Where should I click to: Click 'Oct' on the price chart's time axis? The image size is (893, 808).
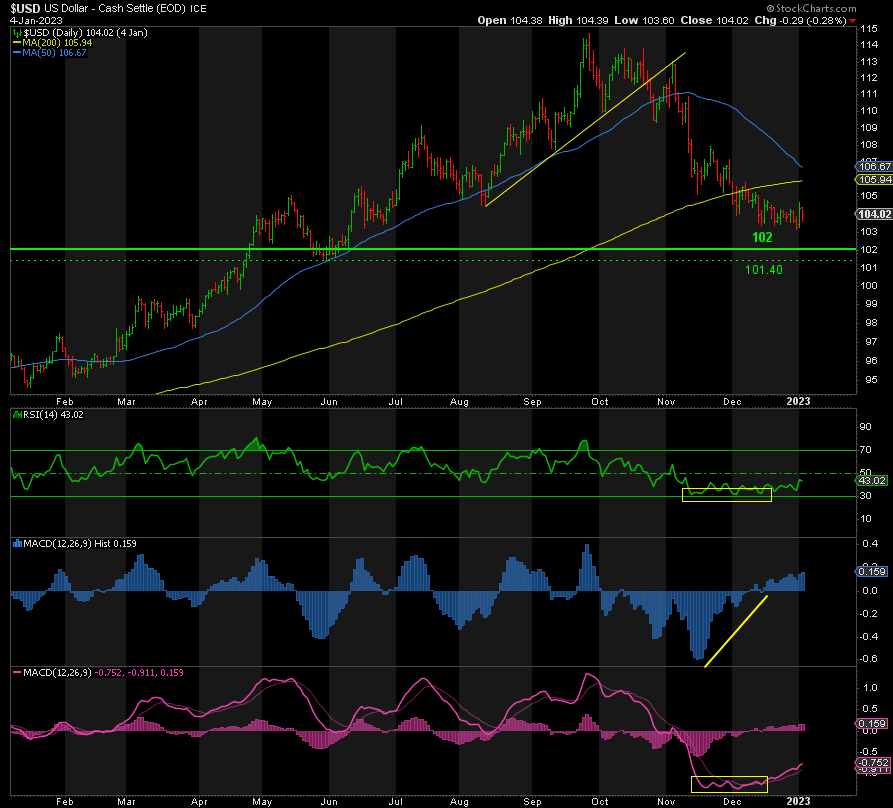pyautogui.click(x=600, y=401)
